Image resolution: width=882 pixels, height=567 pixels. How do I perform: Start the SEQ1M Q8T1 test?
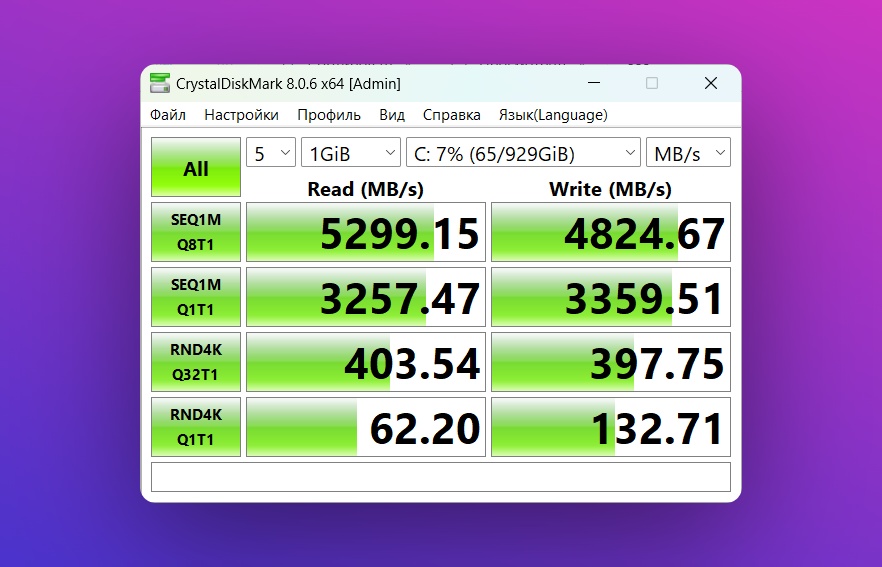point(196,232)
